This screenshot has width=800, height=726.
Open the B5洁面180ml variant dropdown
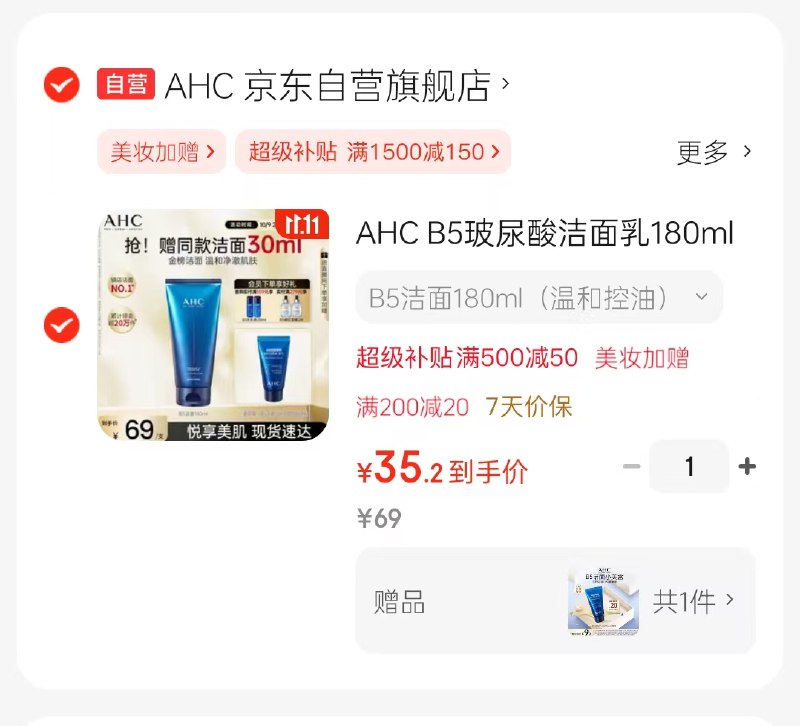(x=539, y=297)
